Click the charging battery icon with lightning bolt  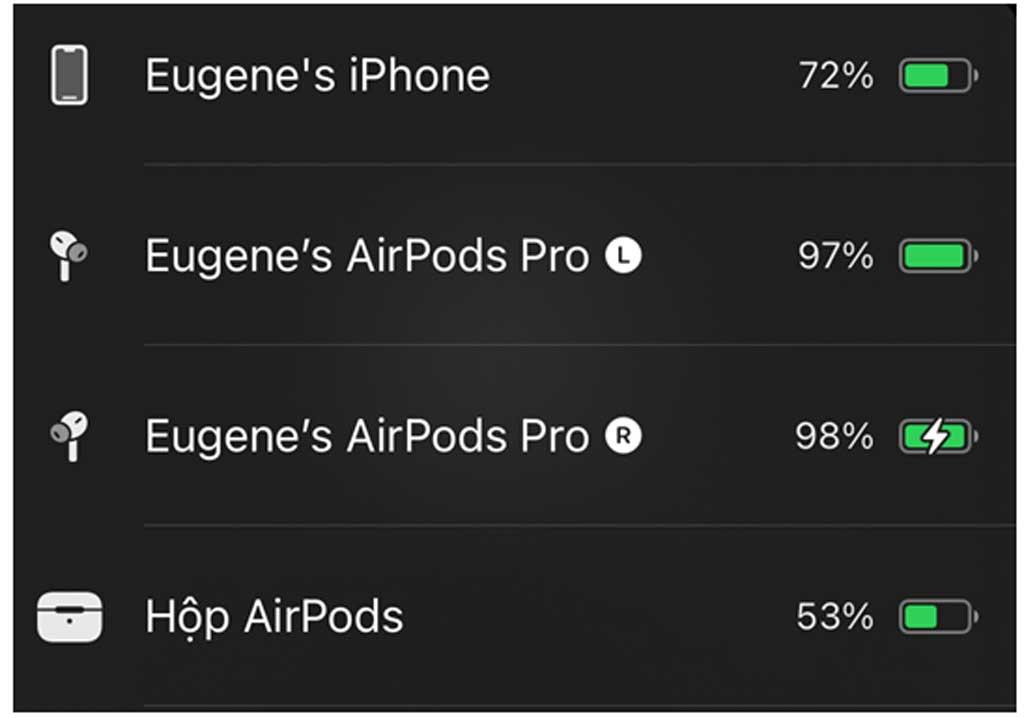[938, 436]
